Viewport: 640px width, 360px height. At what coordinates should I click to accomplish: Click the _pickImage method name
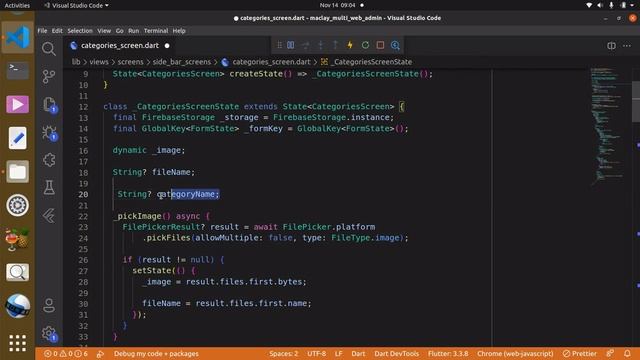137,216
